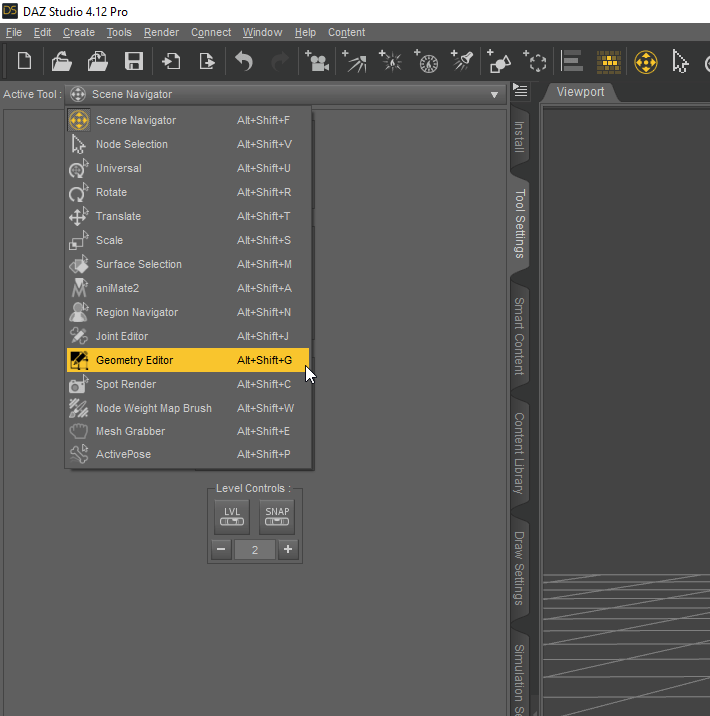Select Node Weight Map Brush tool
The height and width of the screenshot is (716, 710).
tap(189, 408)
